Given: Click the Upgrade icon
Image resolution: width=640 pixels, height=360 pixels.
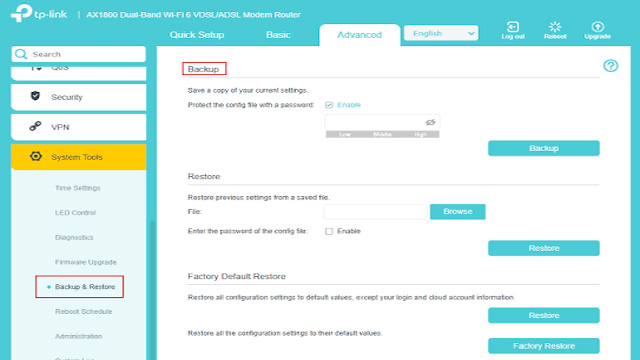Looking at the screenshot, I should (597, 27).
